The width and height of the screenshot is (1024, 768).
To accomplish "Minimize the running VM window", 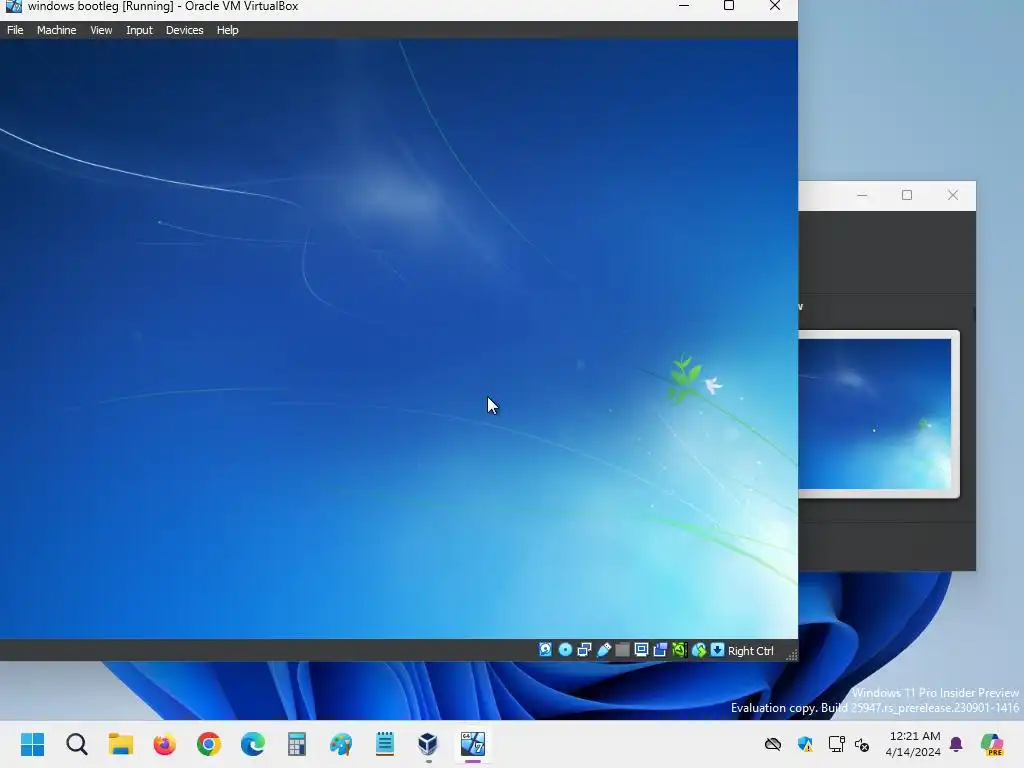I will [x=684, y=6].
